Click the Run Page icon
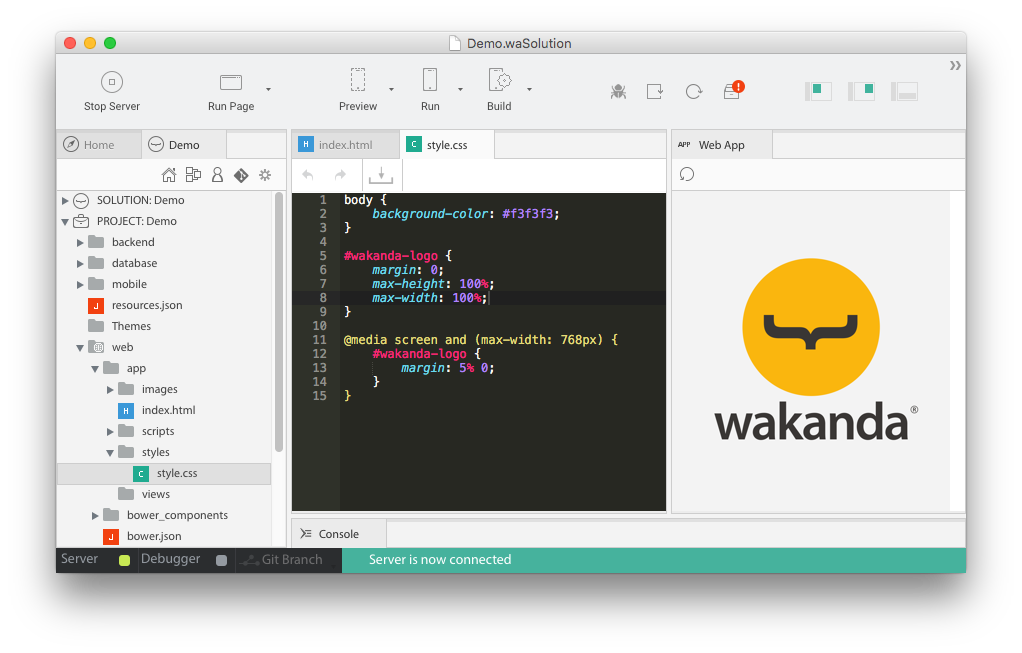 point(231,82)
